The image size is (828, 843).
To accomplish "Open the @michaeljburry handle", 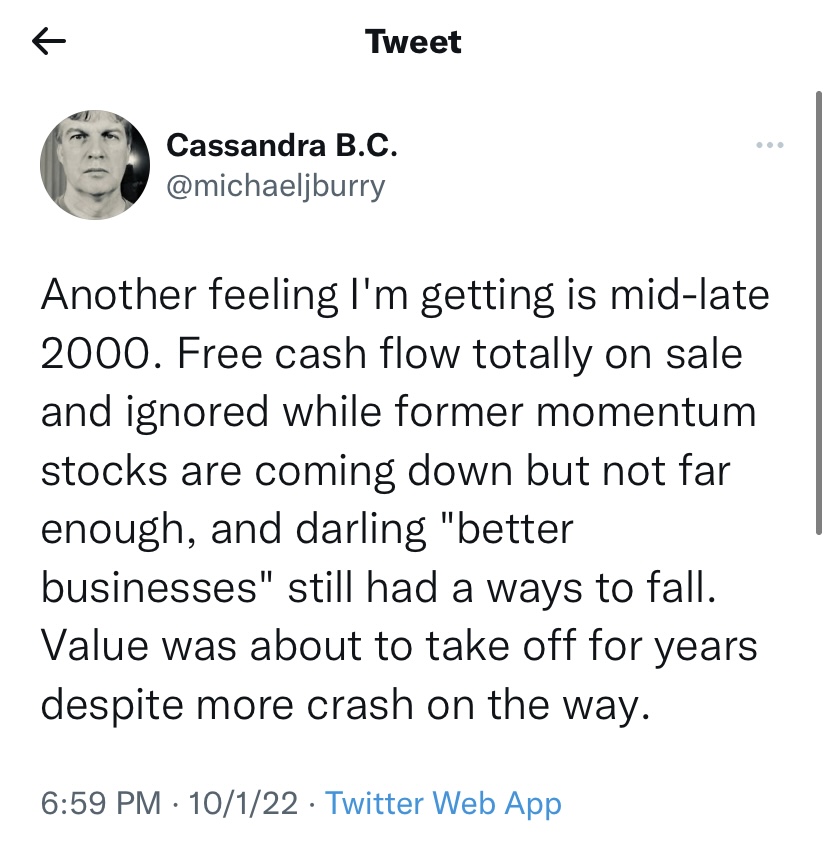I will [275, 186].
